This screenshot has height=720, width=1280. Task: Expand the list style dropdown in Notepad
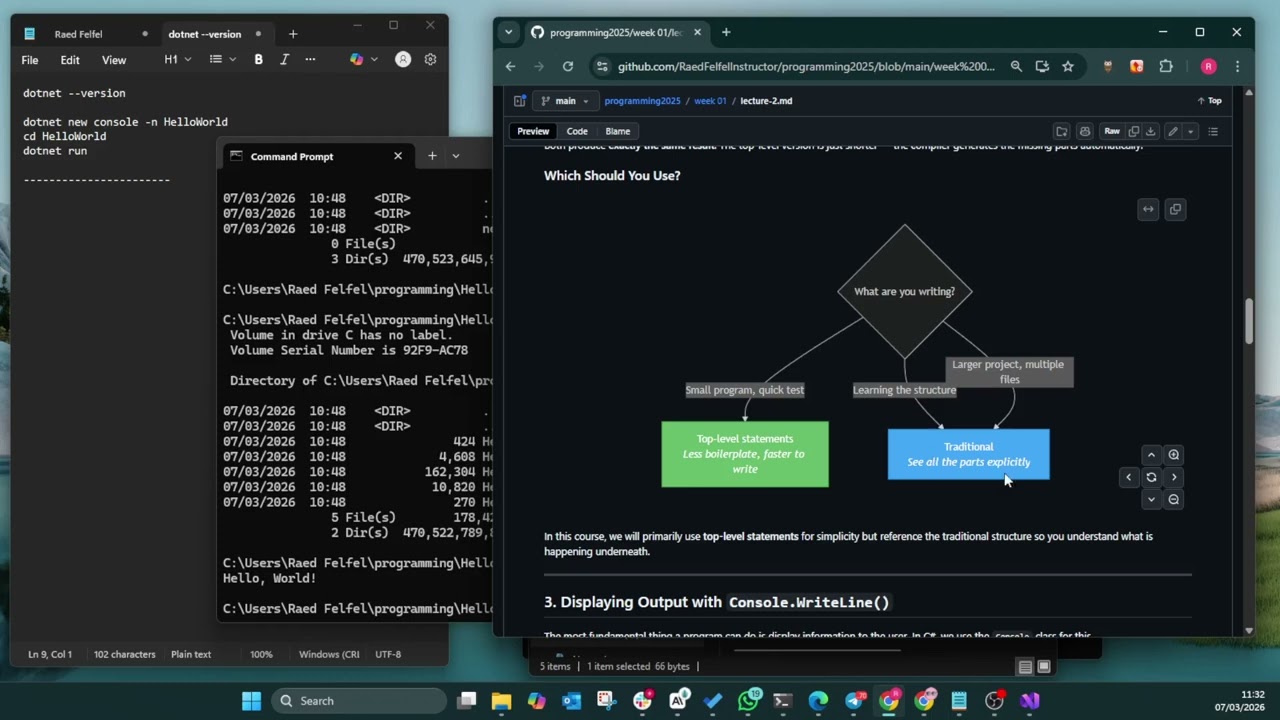tap(222, 60)
